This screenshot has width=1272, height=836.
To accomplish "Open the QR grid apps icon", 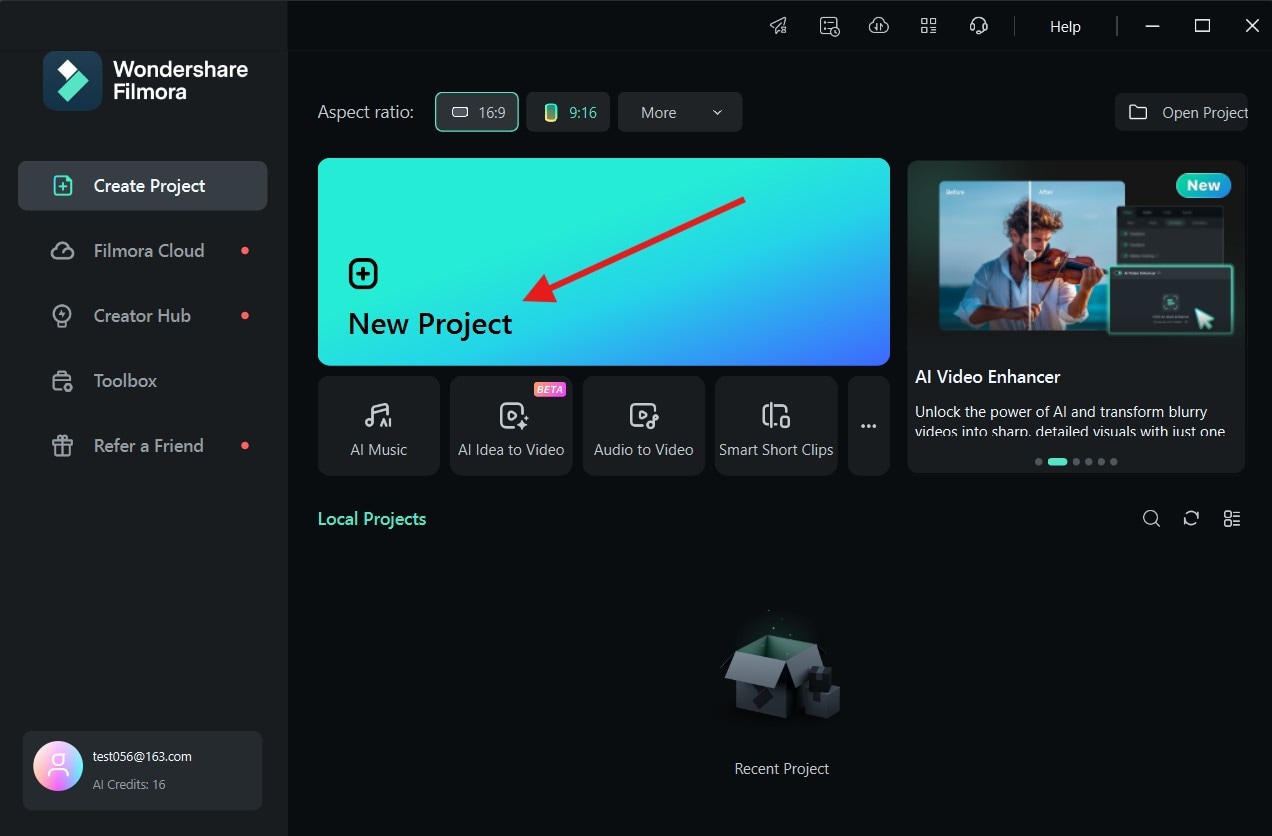I will click(929, 26).
